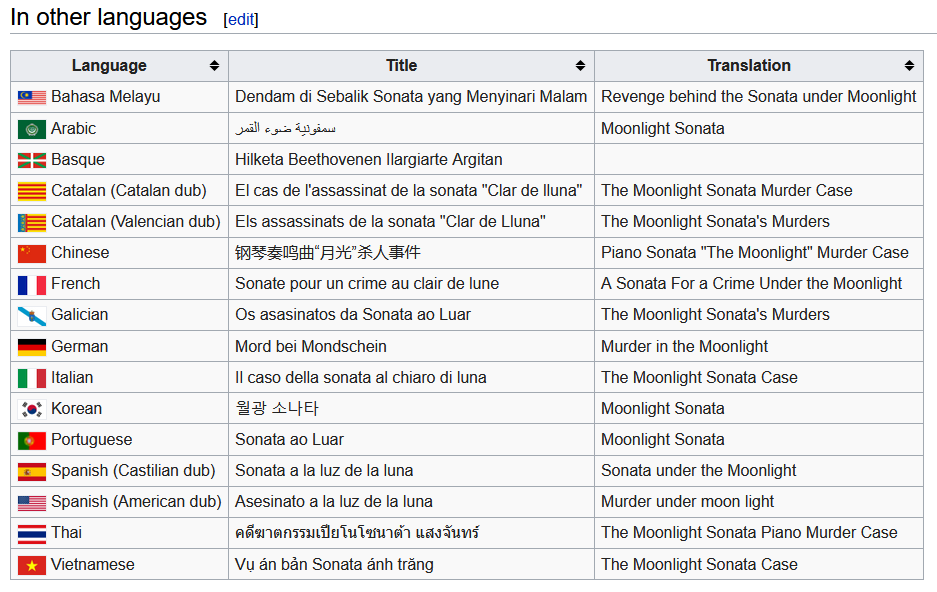
Task: Click the Chinese flag icon
Action: click(31, 252)
